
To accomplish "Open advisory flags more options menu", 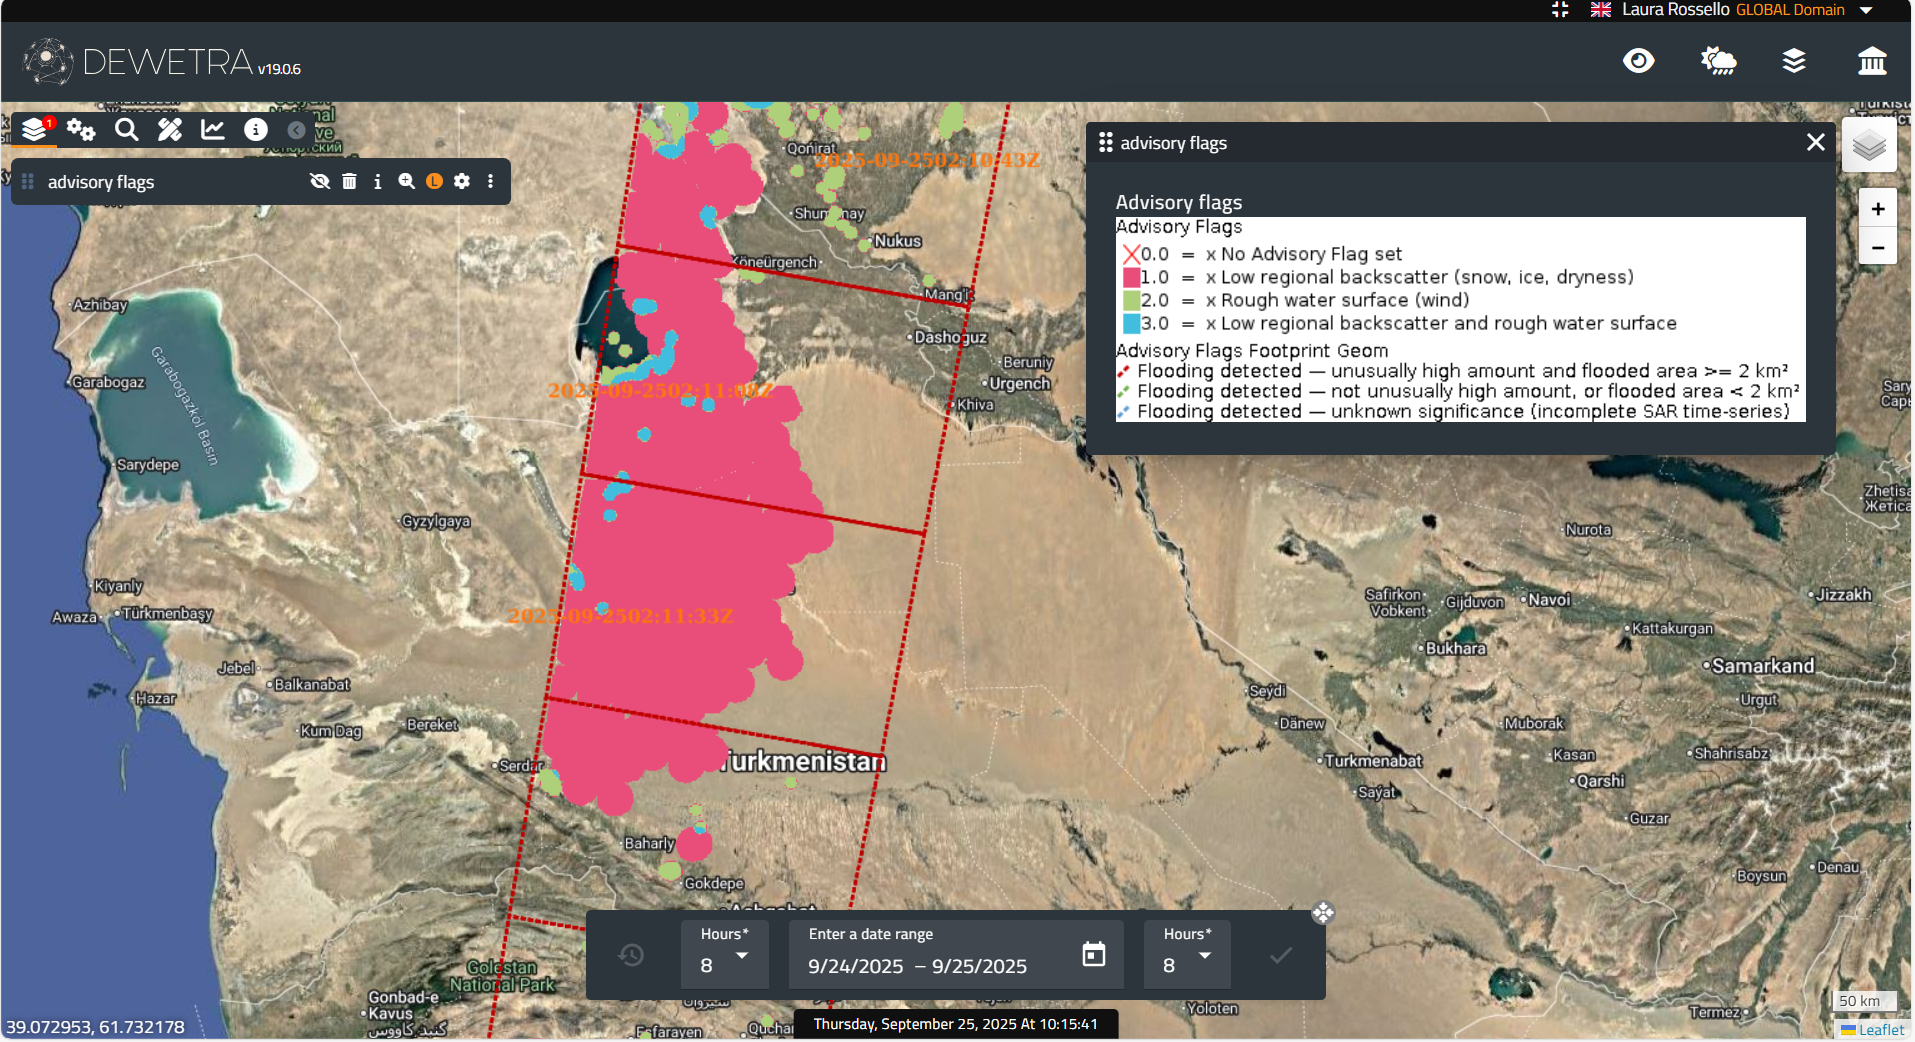I will [490, 182].
